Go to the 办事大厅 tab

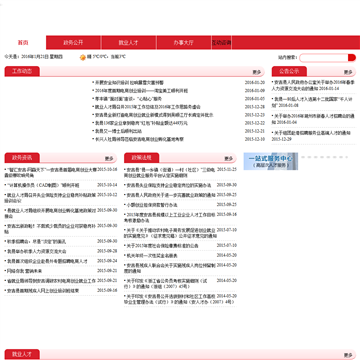pyautogui.click(x=184, y=43)
